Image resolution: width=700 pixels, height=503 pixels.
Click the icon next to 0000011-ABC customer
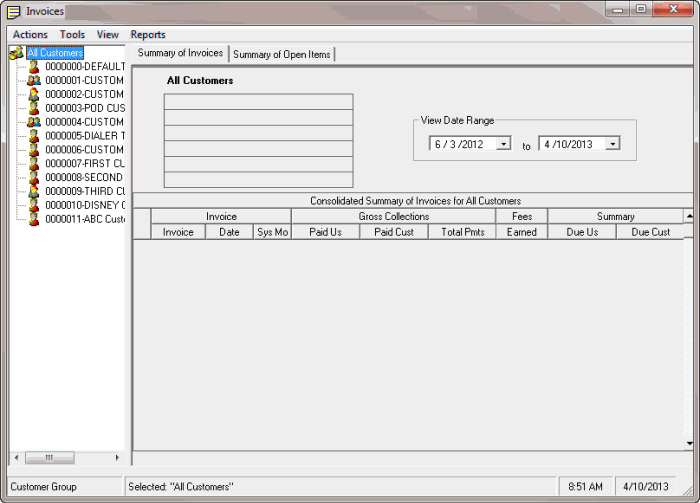tap(34, 218)
